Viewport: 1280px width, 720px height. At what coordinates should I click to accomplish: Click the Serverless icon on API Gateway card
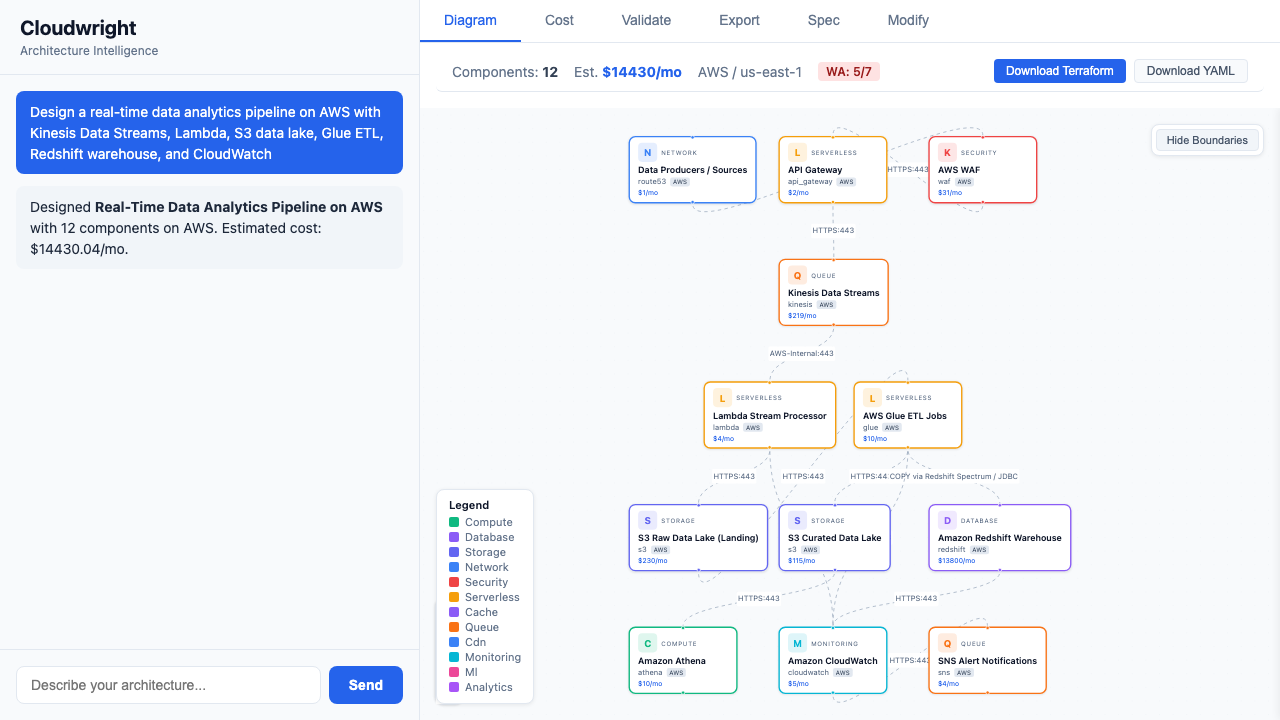797,152
